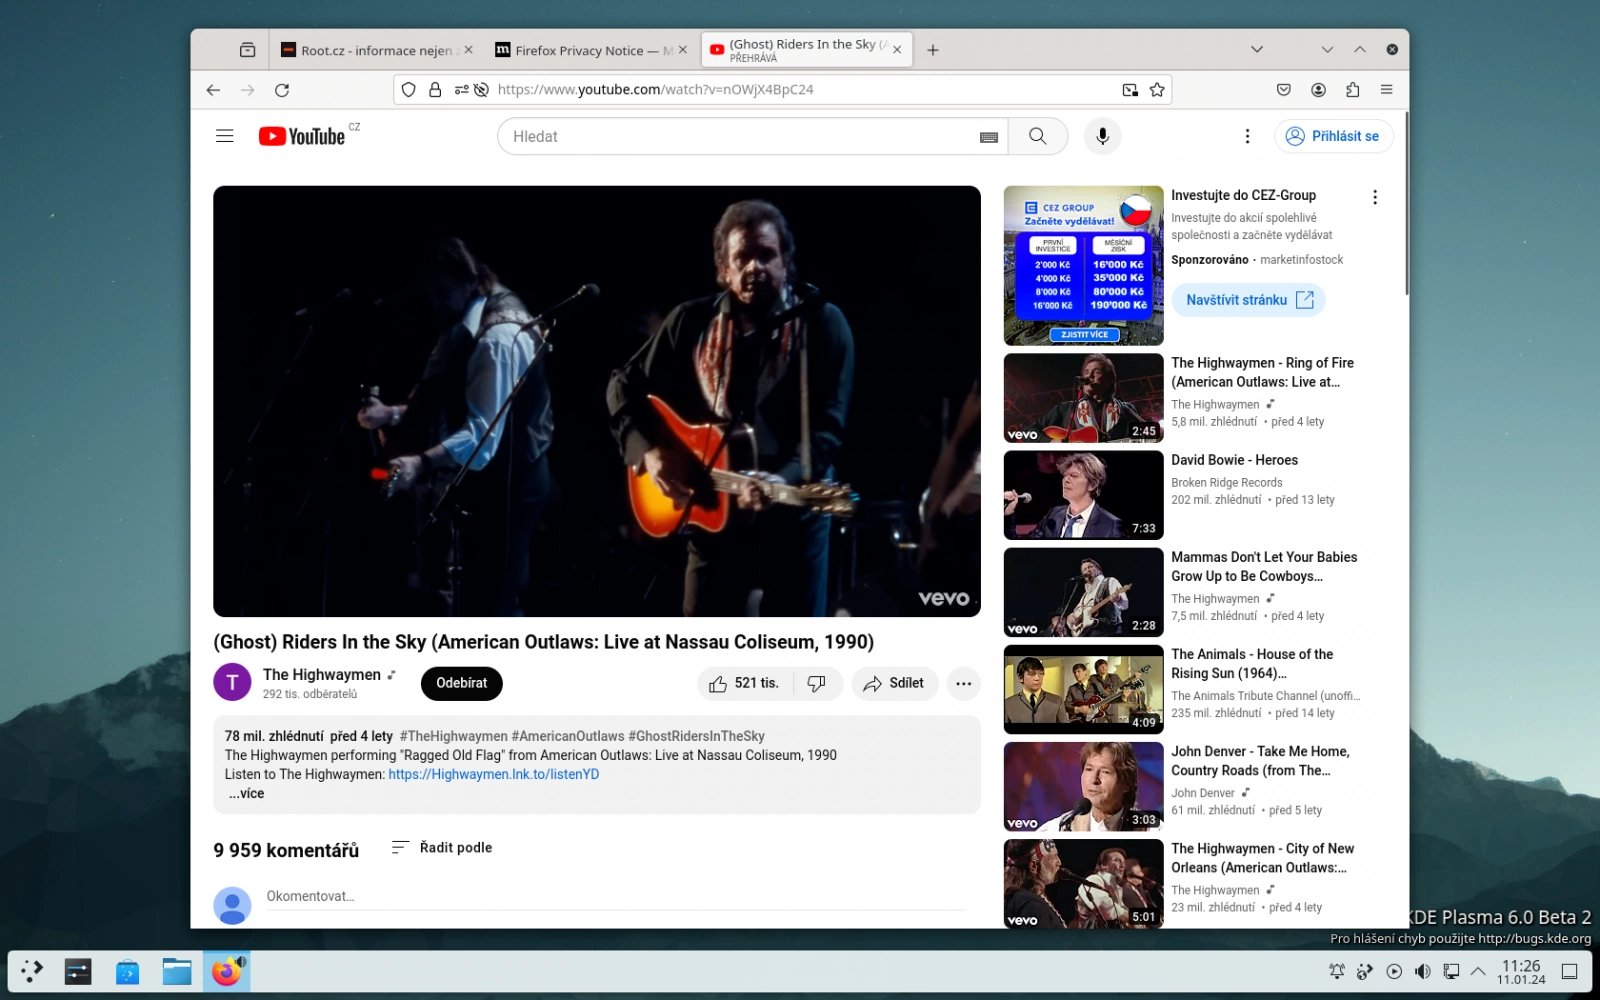The height and width of the screenshot is (1000, 1600).
Task: Click the Odebírat subscribe button
Action: click(x=462, y=684)
